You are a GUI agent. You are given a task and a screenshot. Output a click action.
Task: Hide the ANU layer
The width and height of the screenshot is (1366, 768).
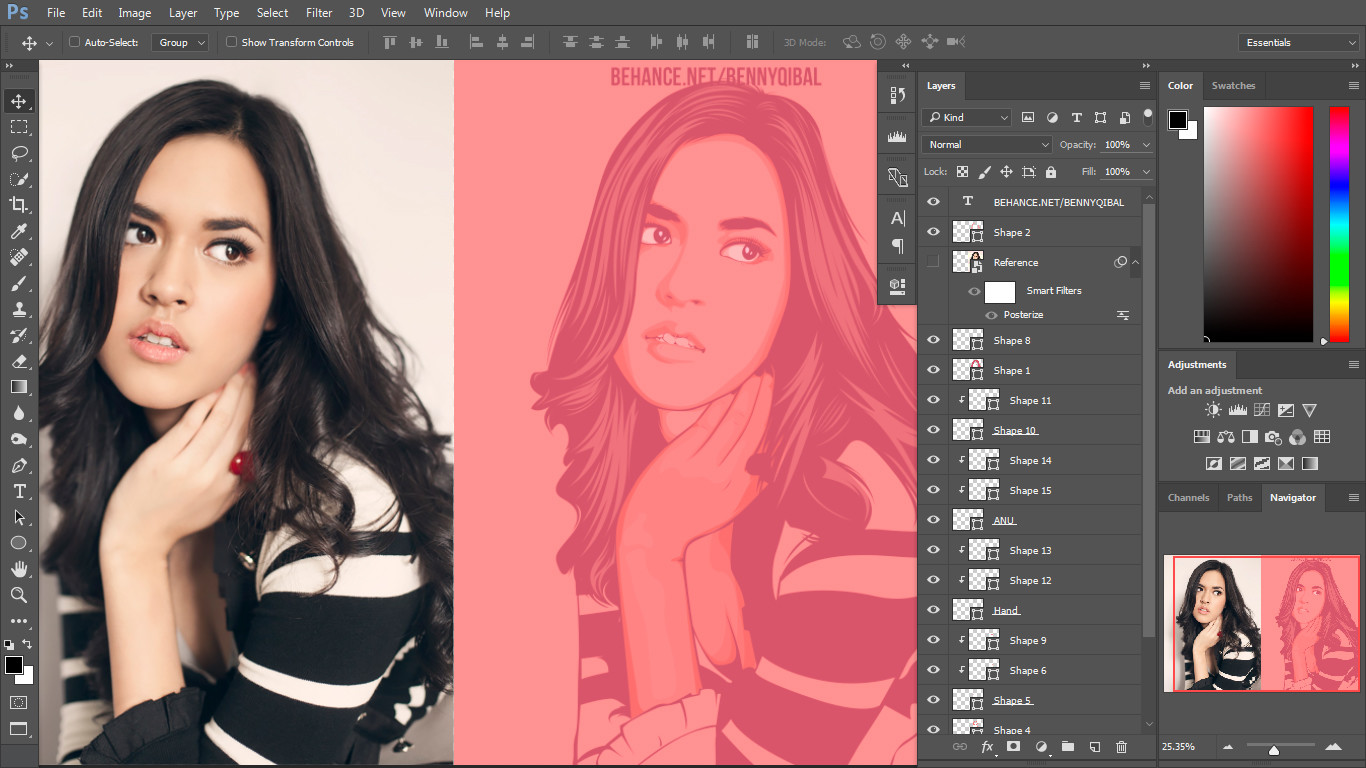(x=933, y=520)
